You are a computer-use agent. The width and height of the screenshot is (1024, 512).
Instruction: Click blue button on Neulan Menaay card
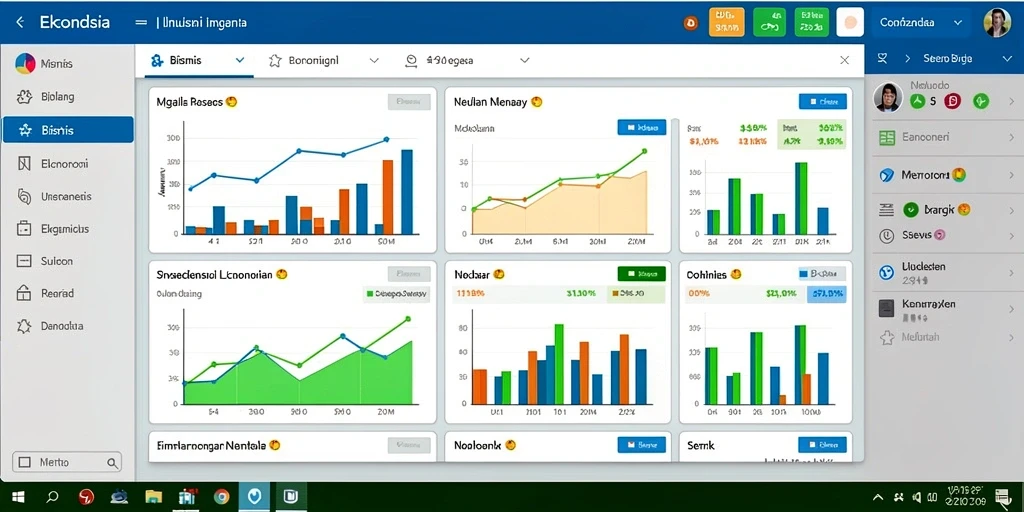click(x=823, y=102)
